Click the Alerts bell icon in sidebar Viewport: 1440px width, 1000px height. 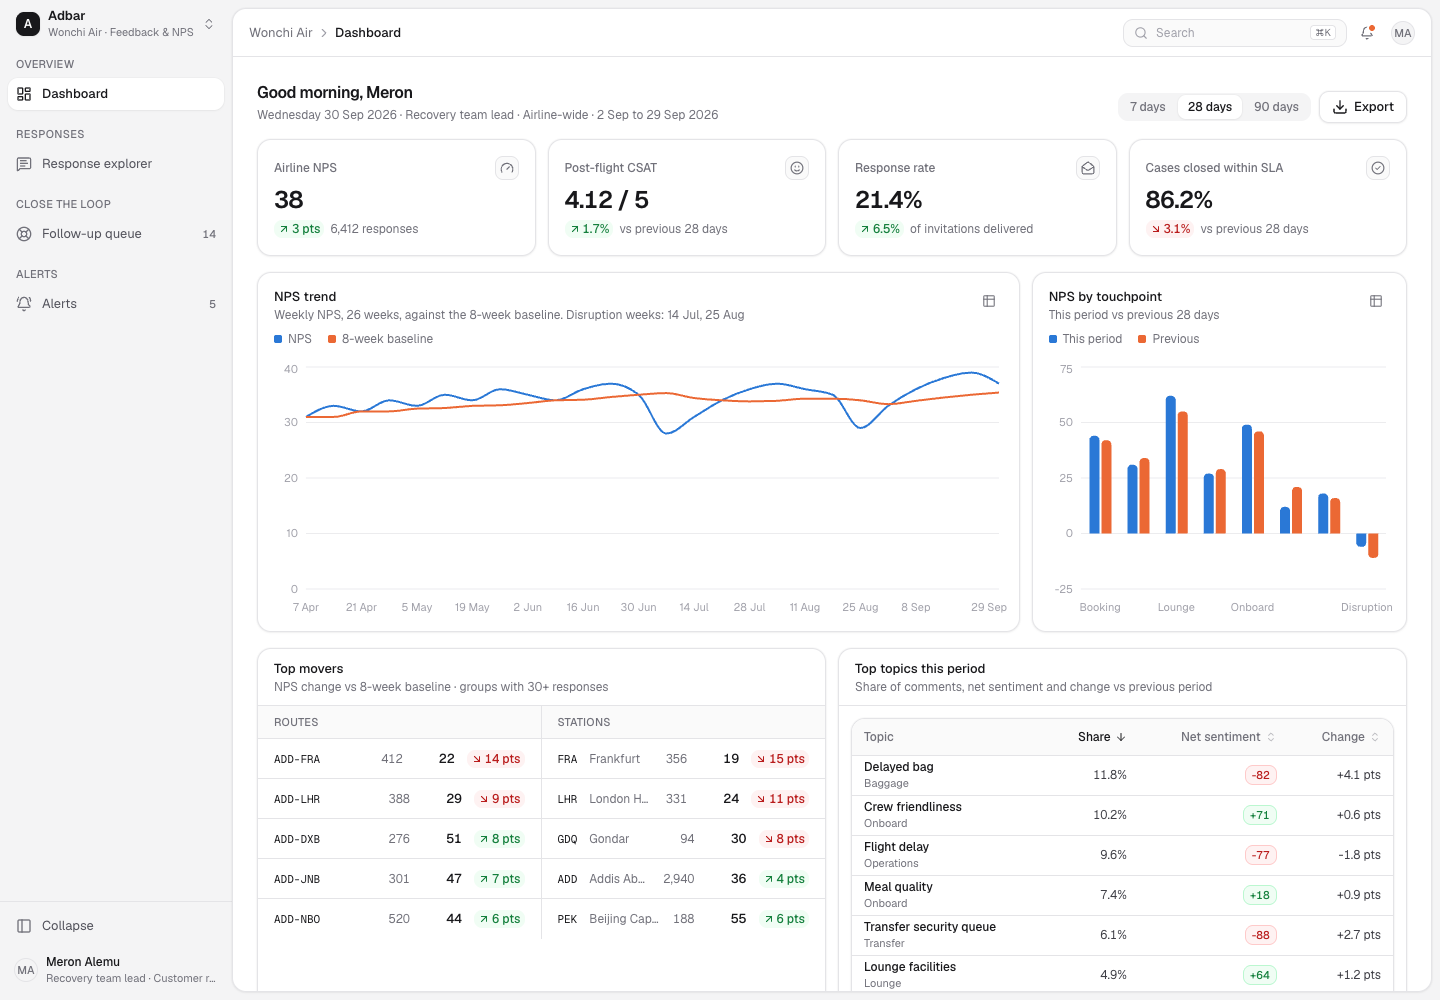point(24,304)
